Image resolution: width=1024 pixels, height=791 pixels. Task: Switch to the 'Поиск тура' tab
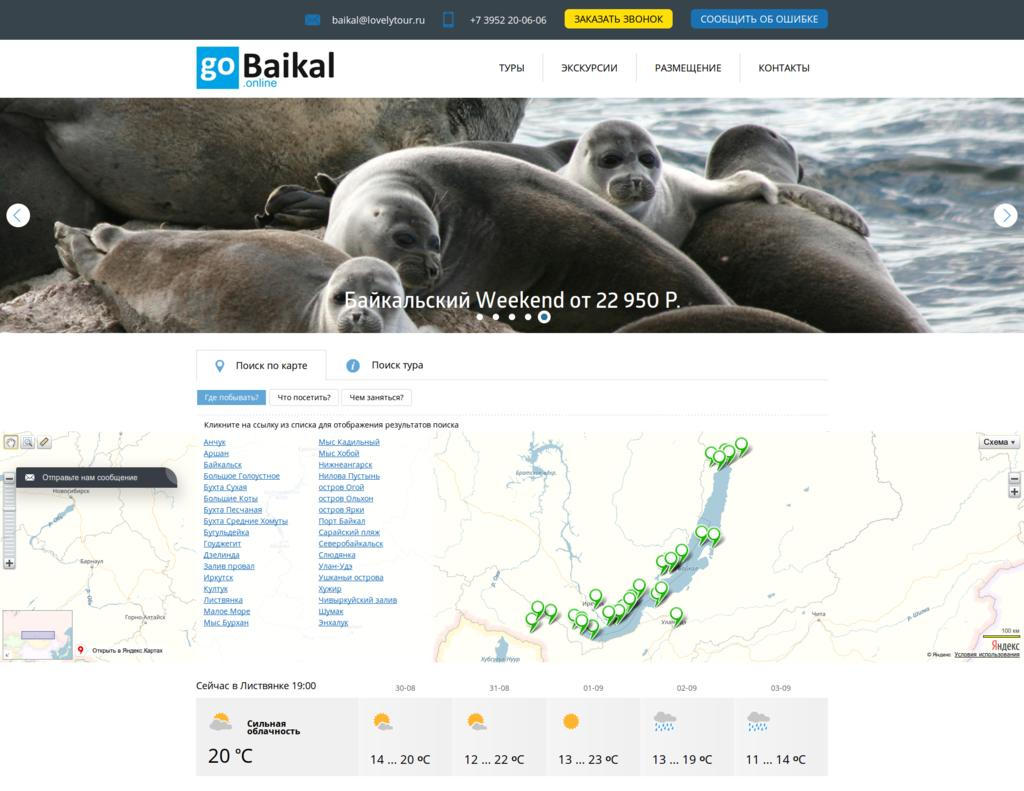[385, 365]
